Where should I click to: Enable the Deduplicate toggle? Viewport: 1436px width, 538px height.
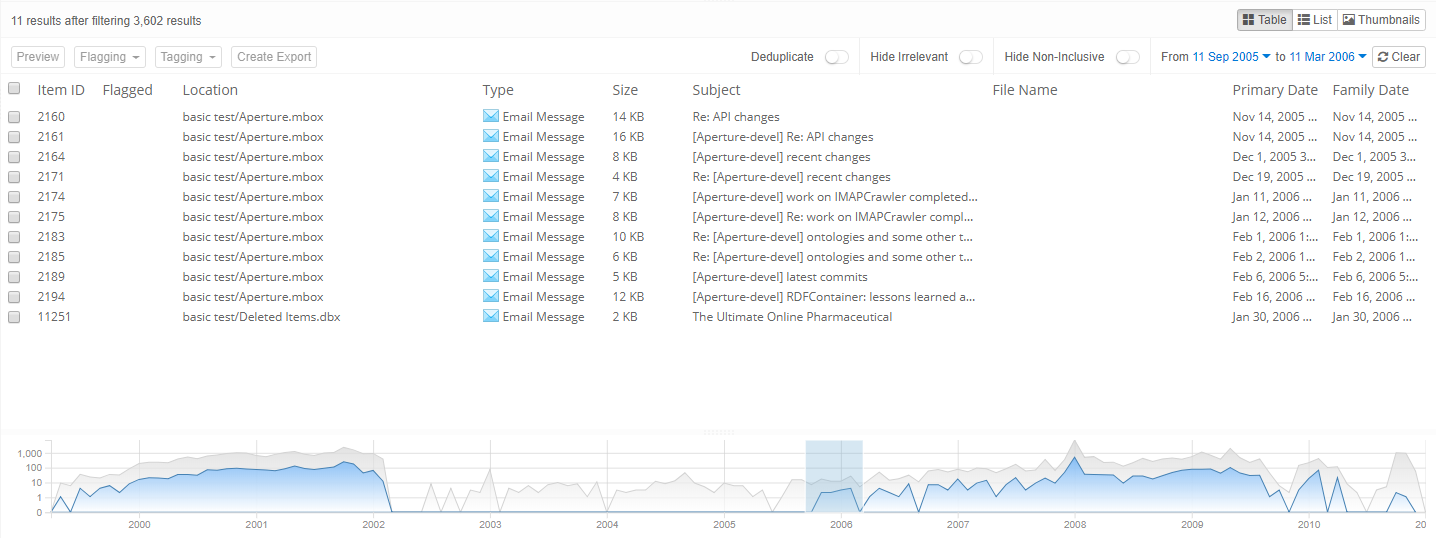pyautogui.click(x=837, y=57)
